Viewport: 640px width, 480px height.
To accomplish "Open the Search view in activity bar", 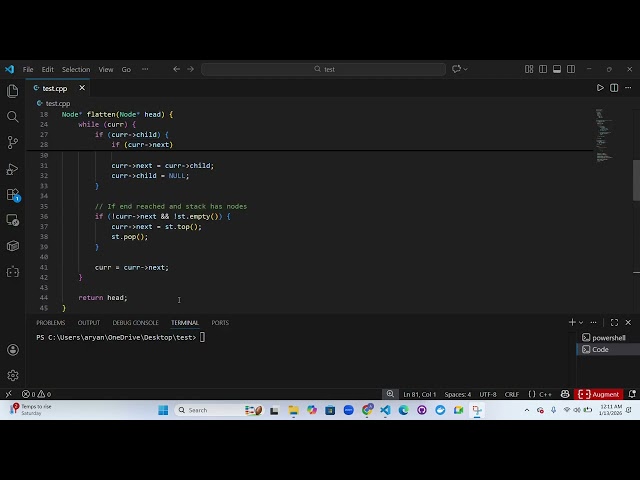I will coord(13,117).
